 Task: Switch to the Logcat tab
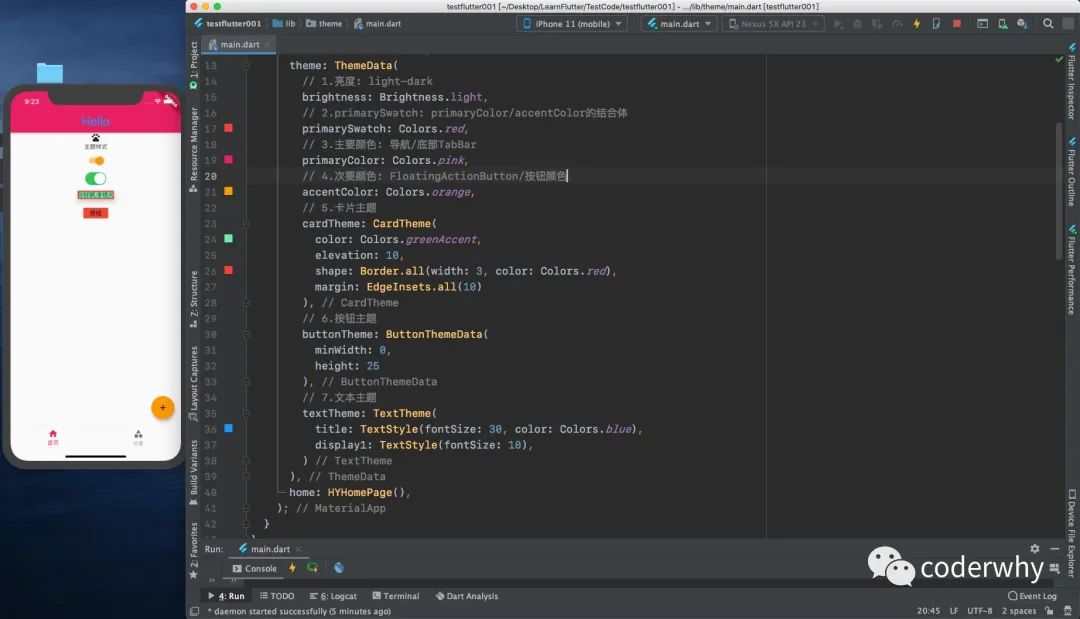(x=332, y=595)
